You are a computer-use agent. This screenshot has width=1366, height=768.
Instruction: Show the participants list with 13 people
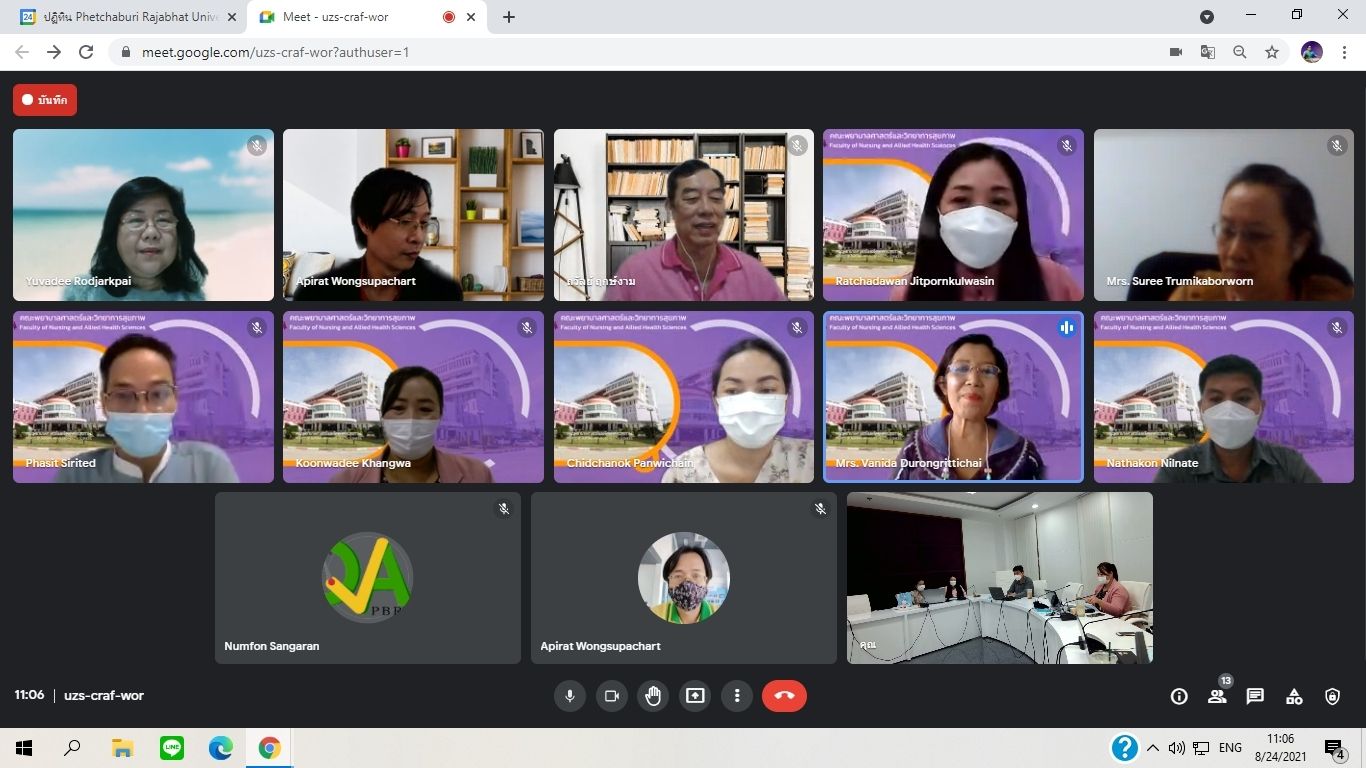[1217, 697]
